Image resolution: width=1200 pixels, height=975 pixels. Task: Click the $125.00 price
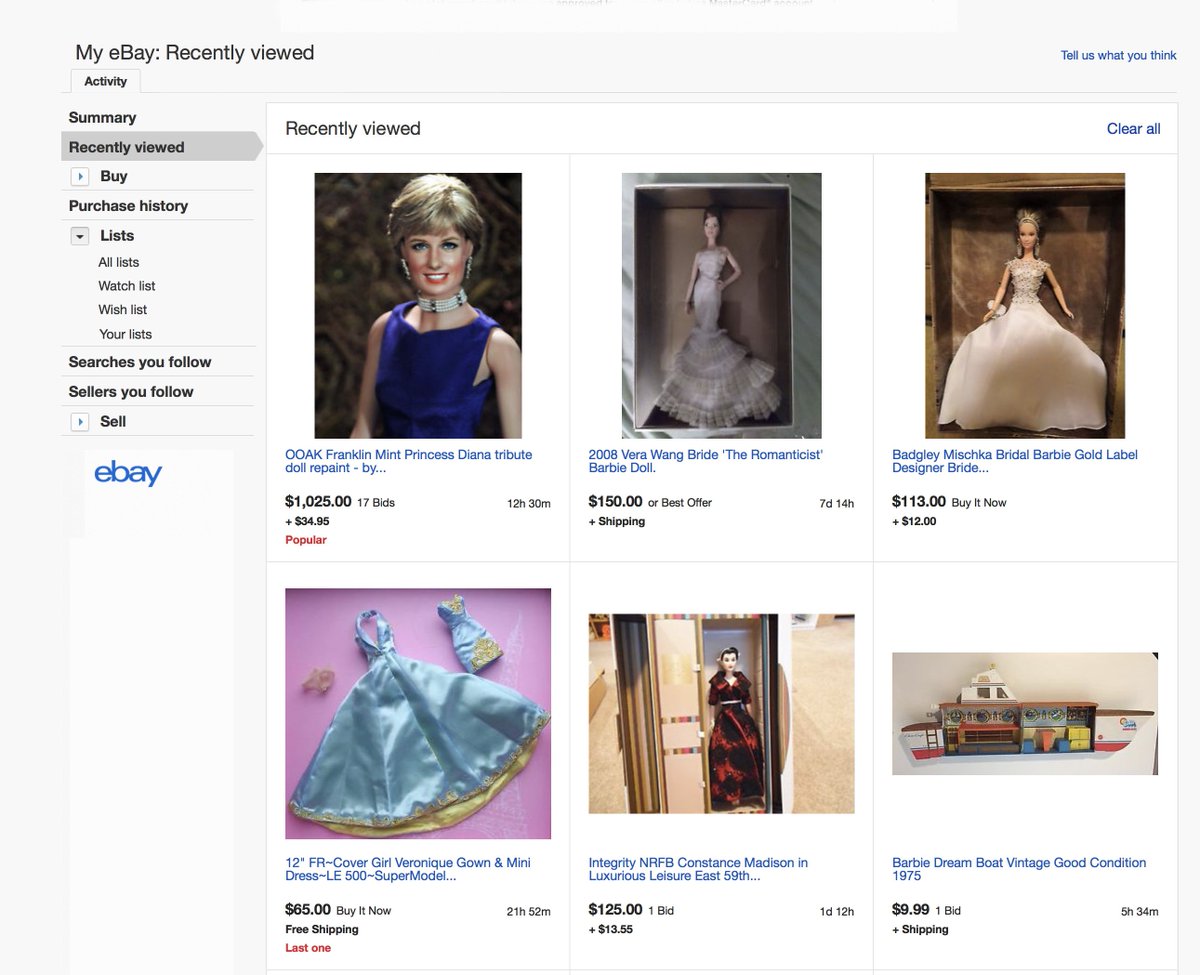pos(616,910)
